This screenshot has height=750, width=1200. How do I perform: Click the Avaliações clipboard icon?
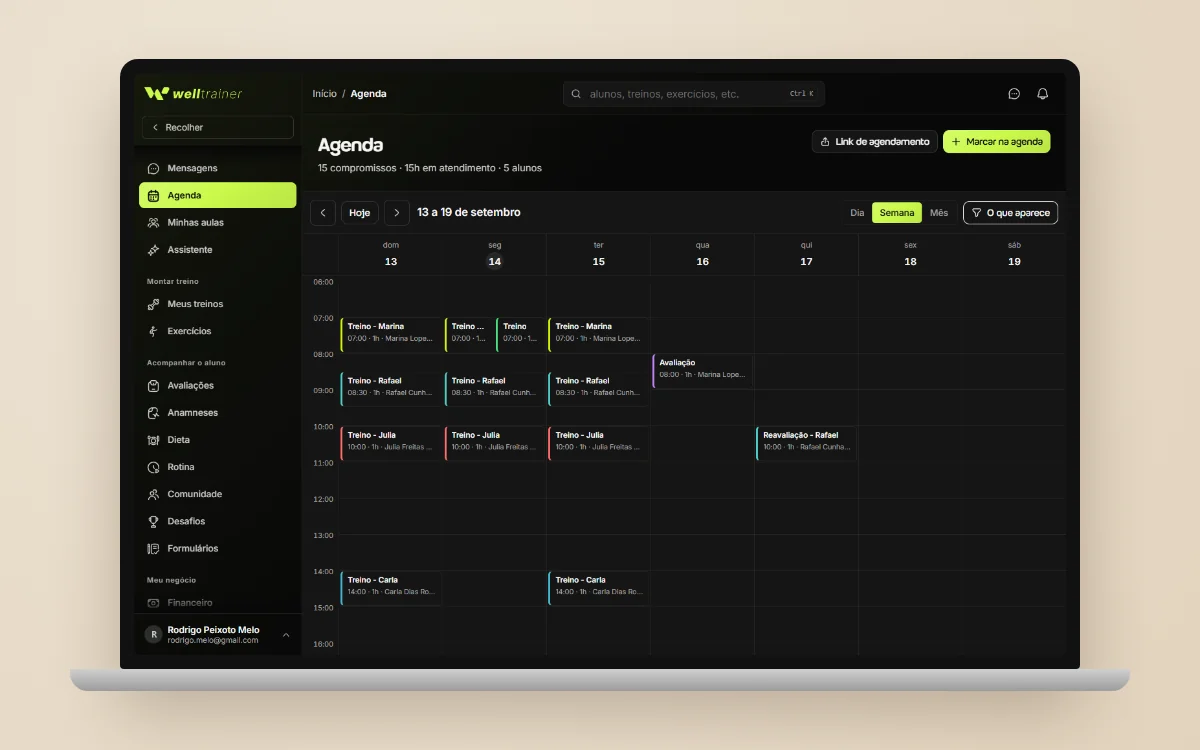(x=153, y=385)
